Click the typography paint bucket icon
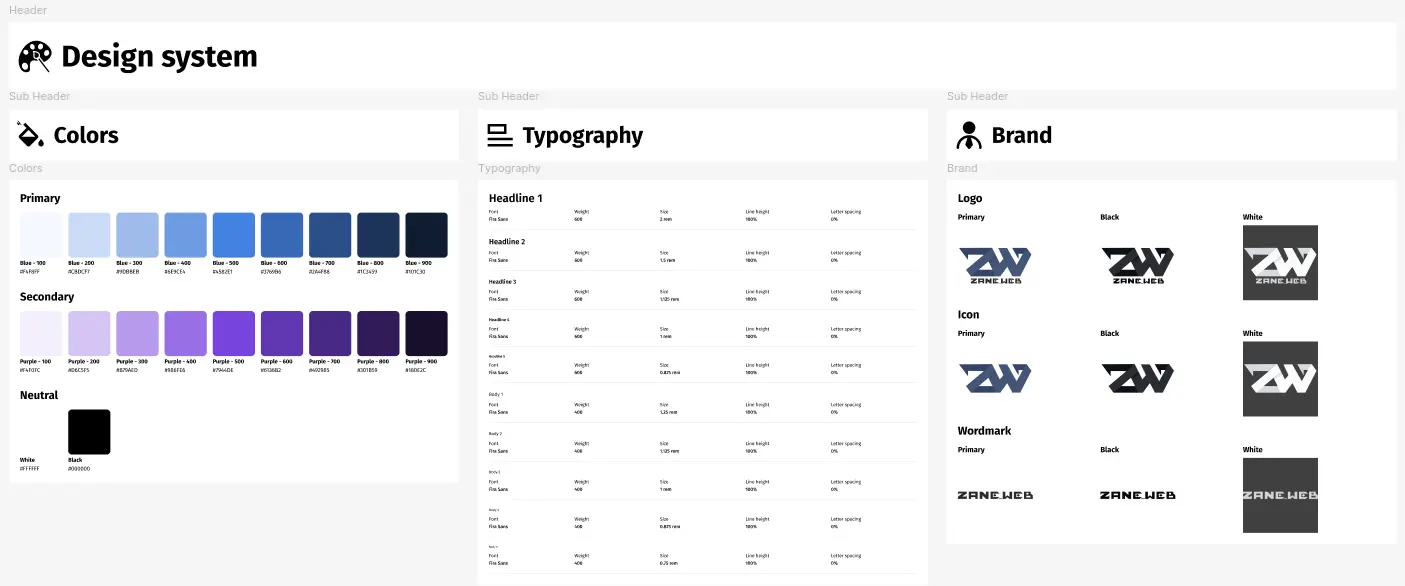The width and height of the screenshot is (1405, 586). (498, 134)
